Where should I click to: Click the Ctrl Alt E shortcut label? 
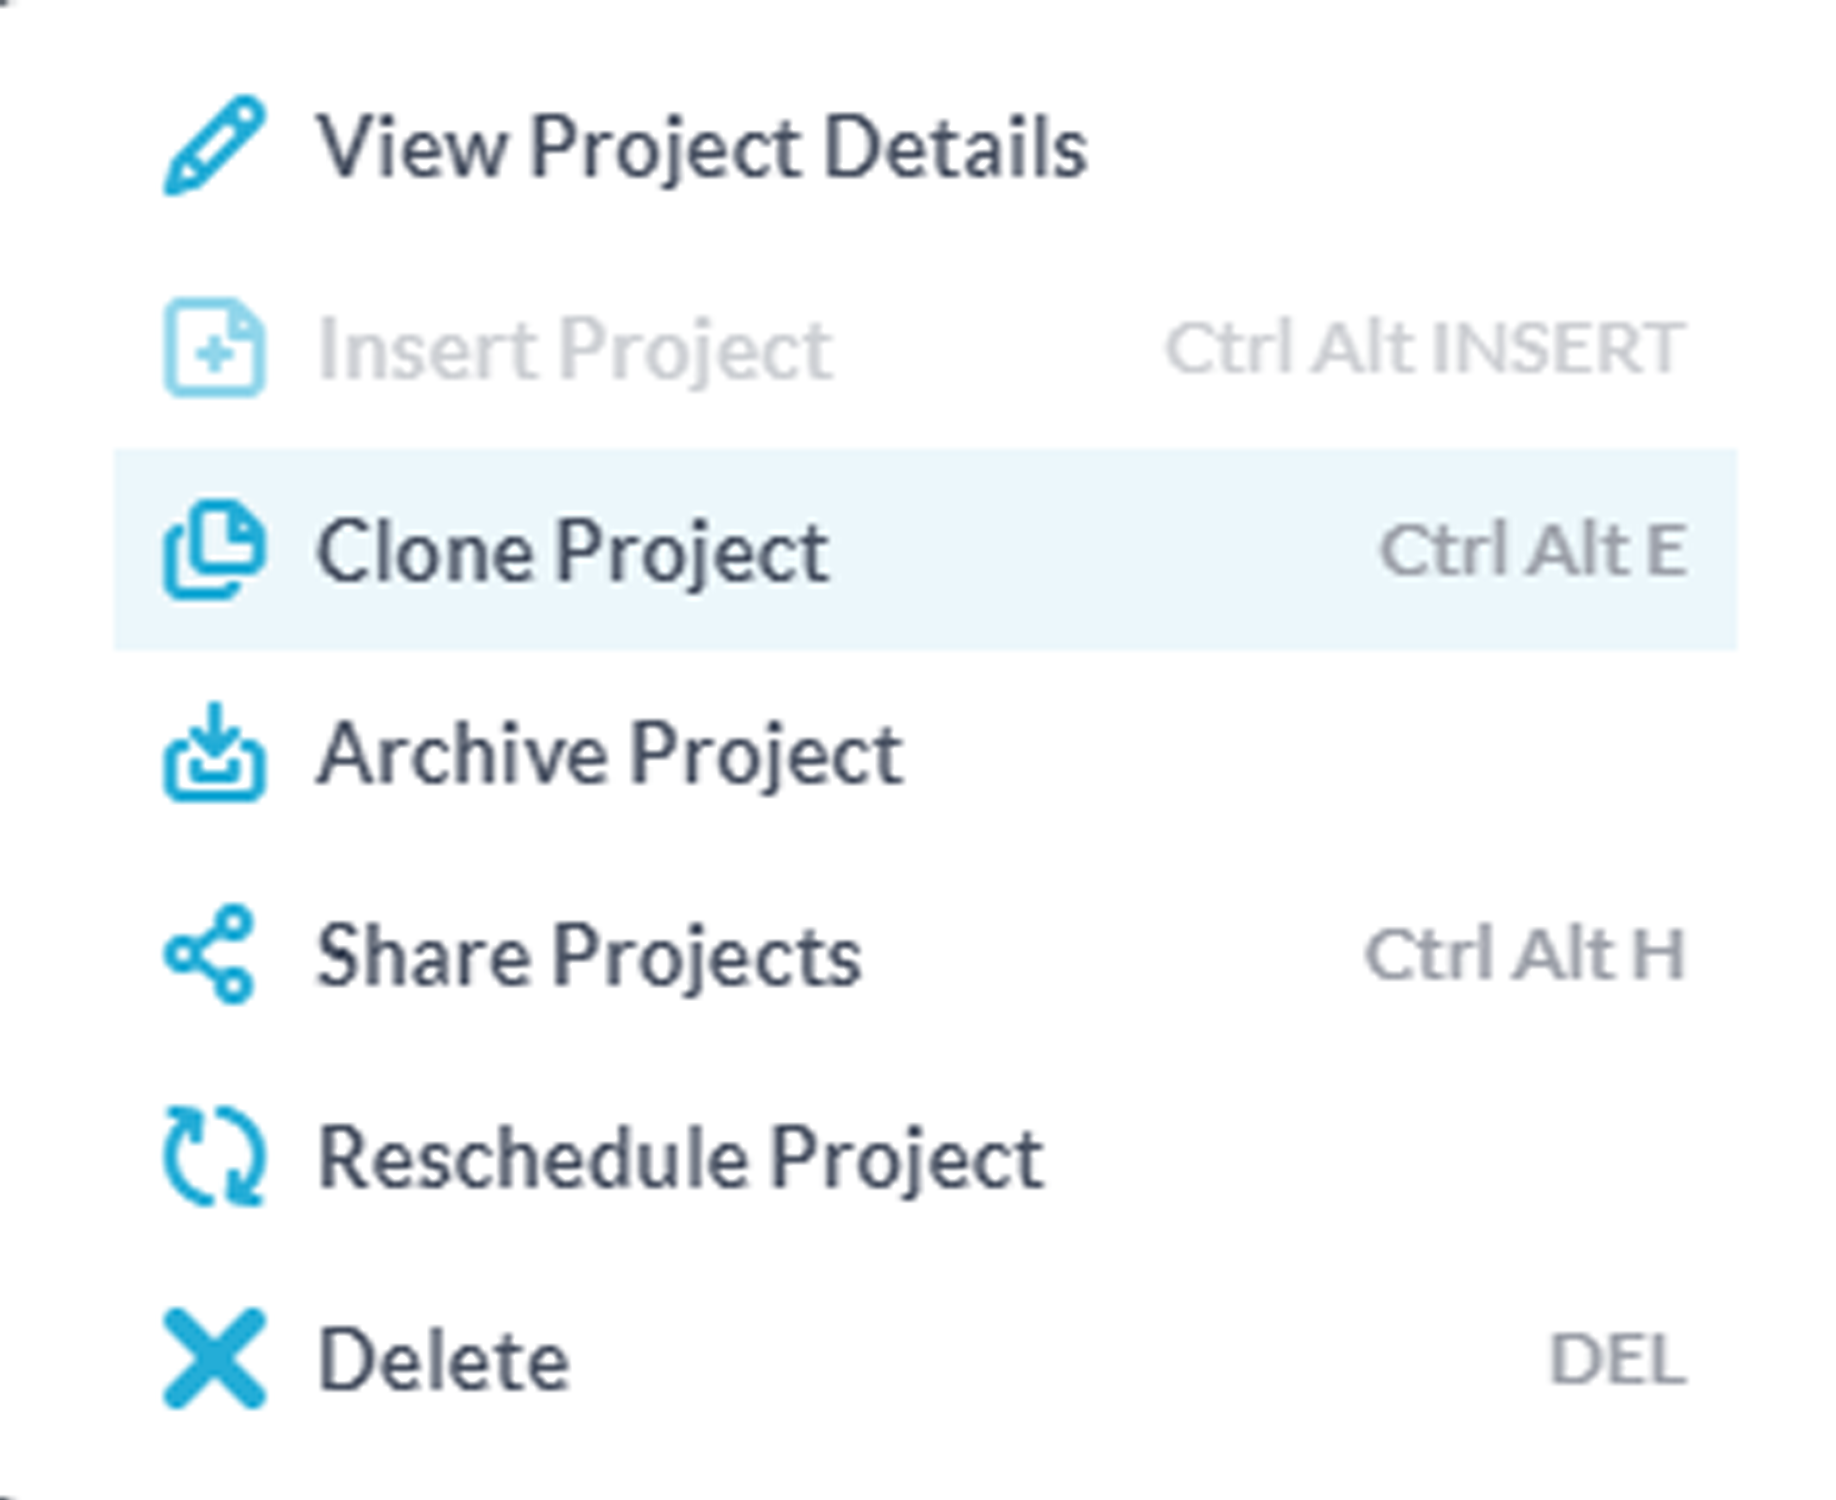click(x=1533, y=549)
